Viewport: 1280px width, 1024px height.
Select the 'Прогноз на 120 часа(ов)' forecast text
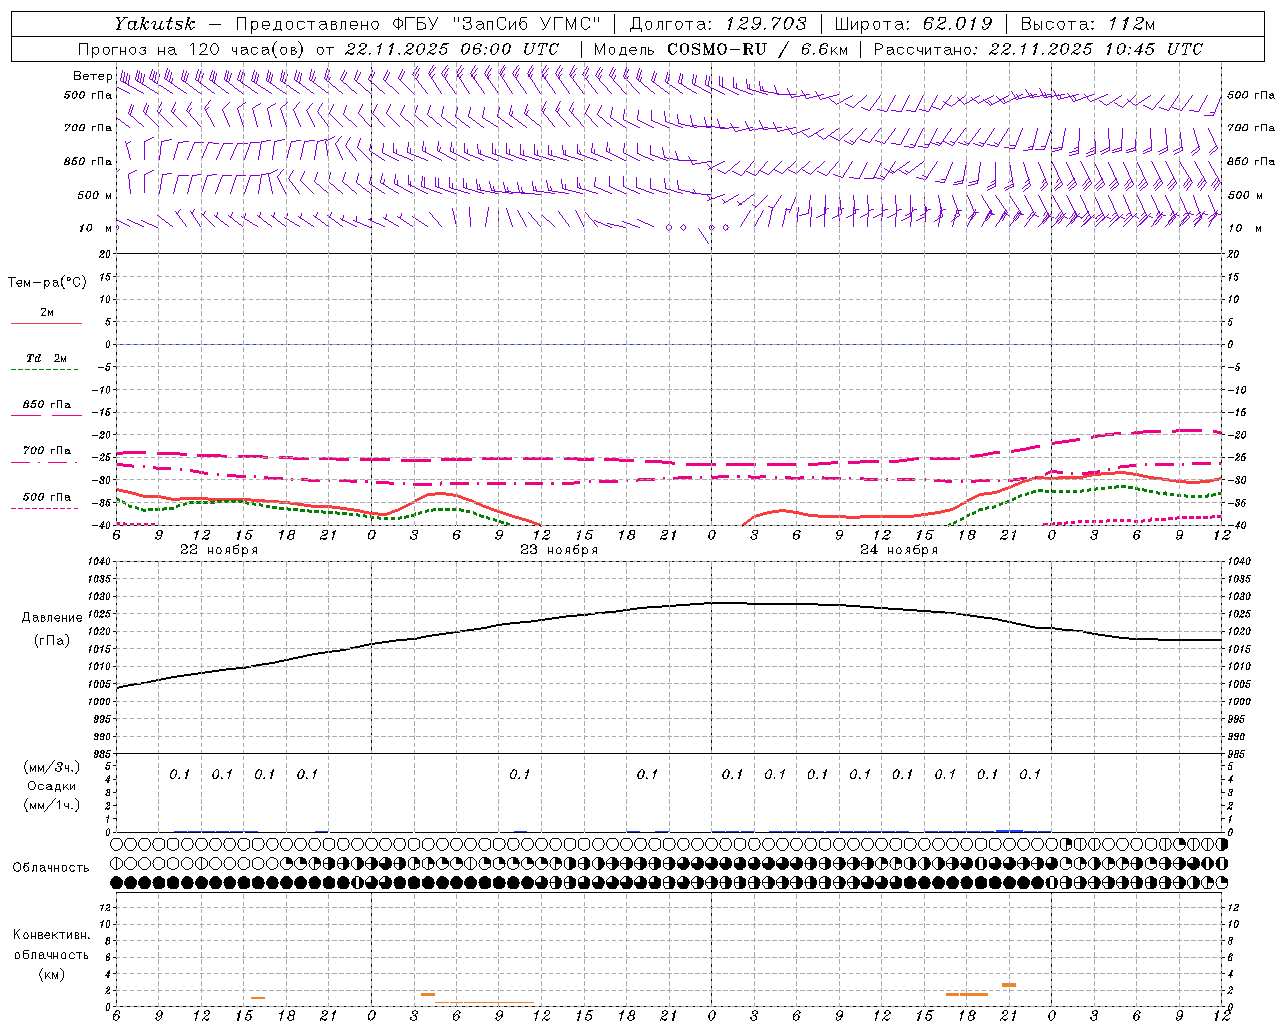[193, 49]
